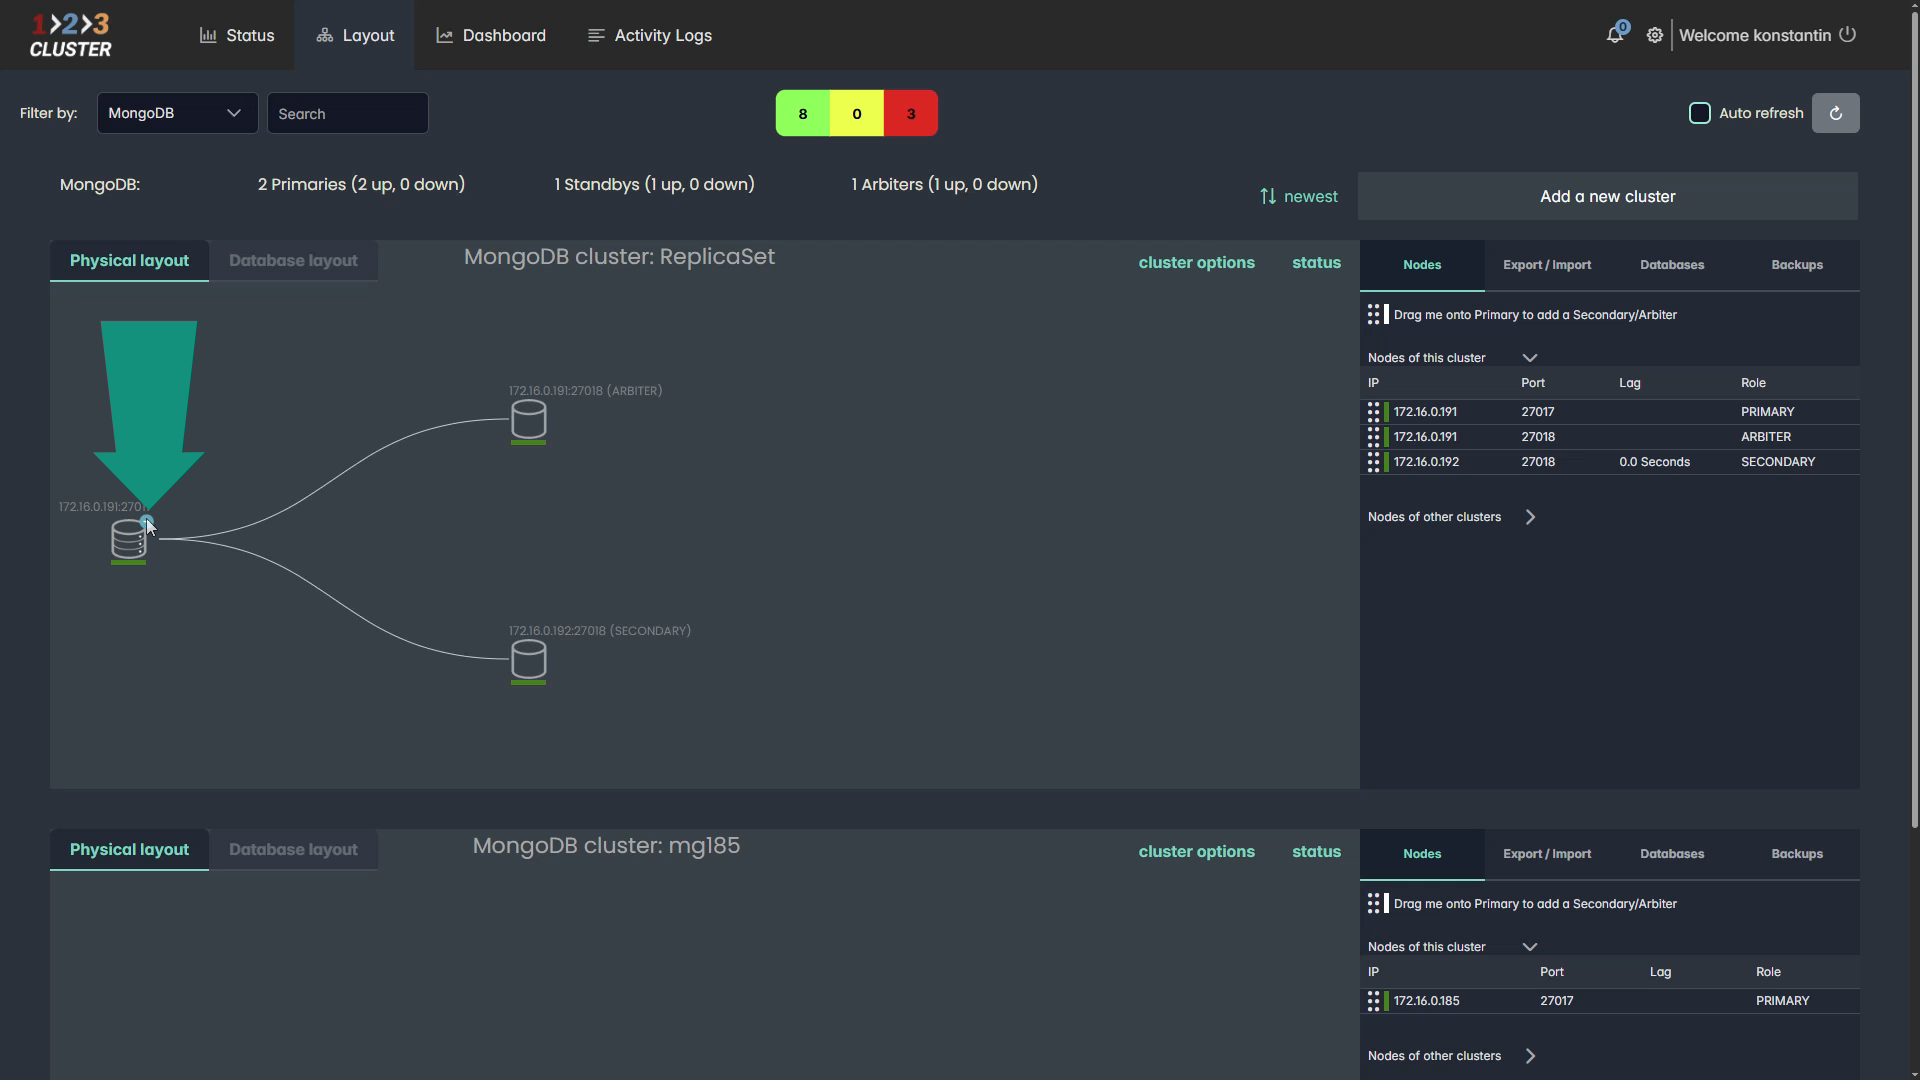This screenshot has width=1920, height=1080.
Task: Open ReplicaSet's Backups tab
Action: (x=1796, y=265)
